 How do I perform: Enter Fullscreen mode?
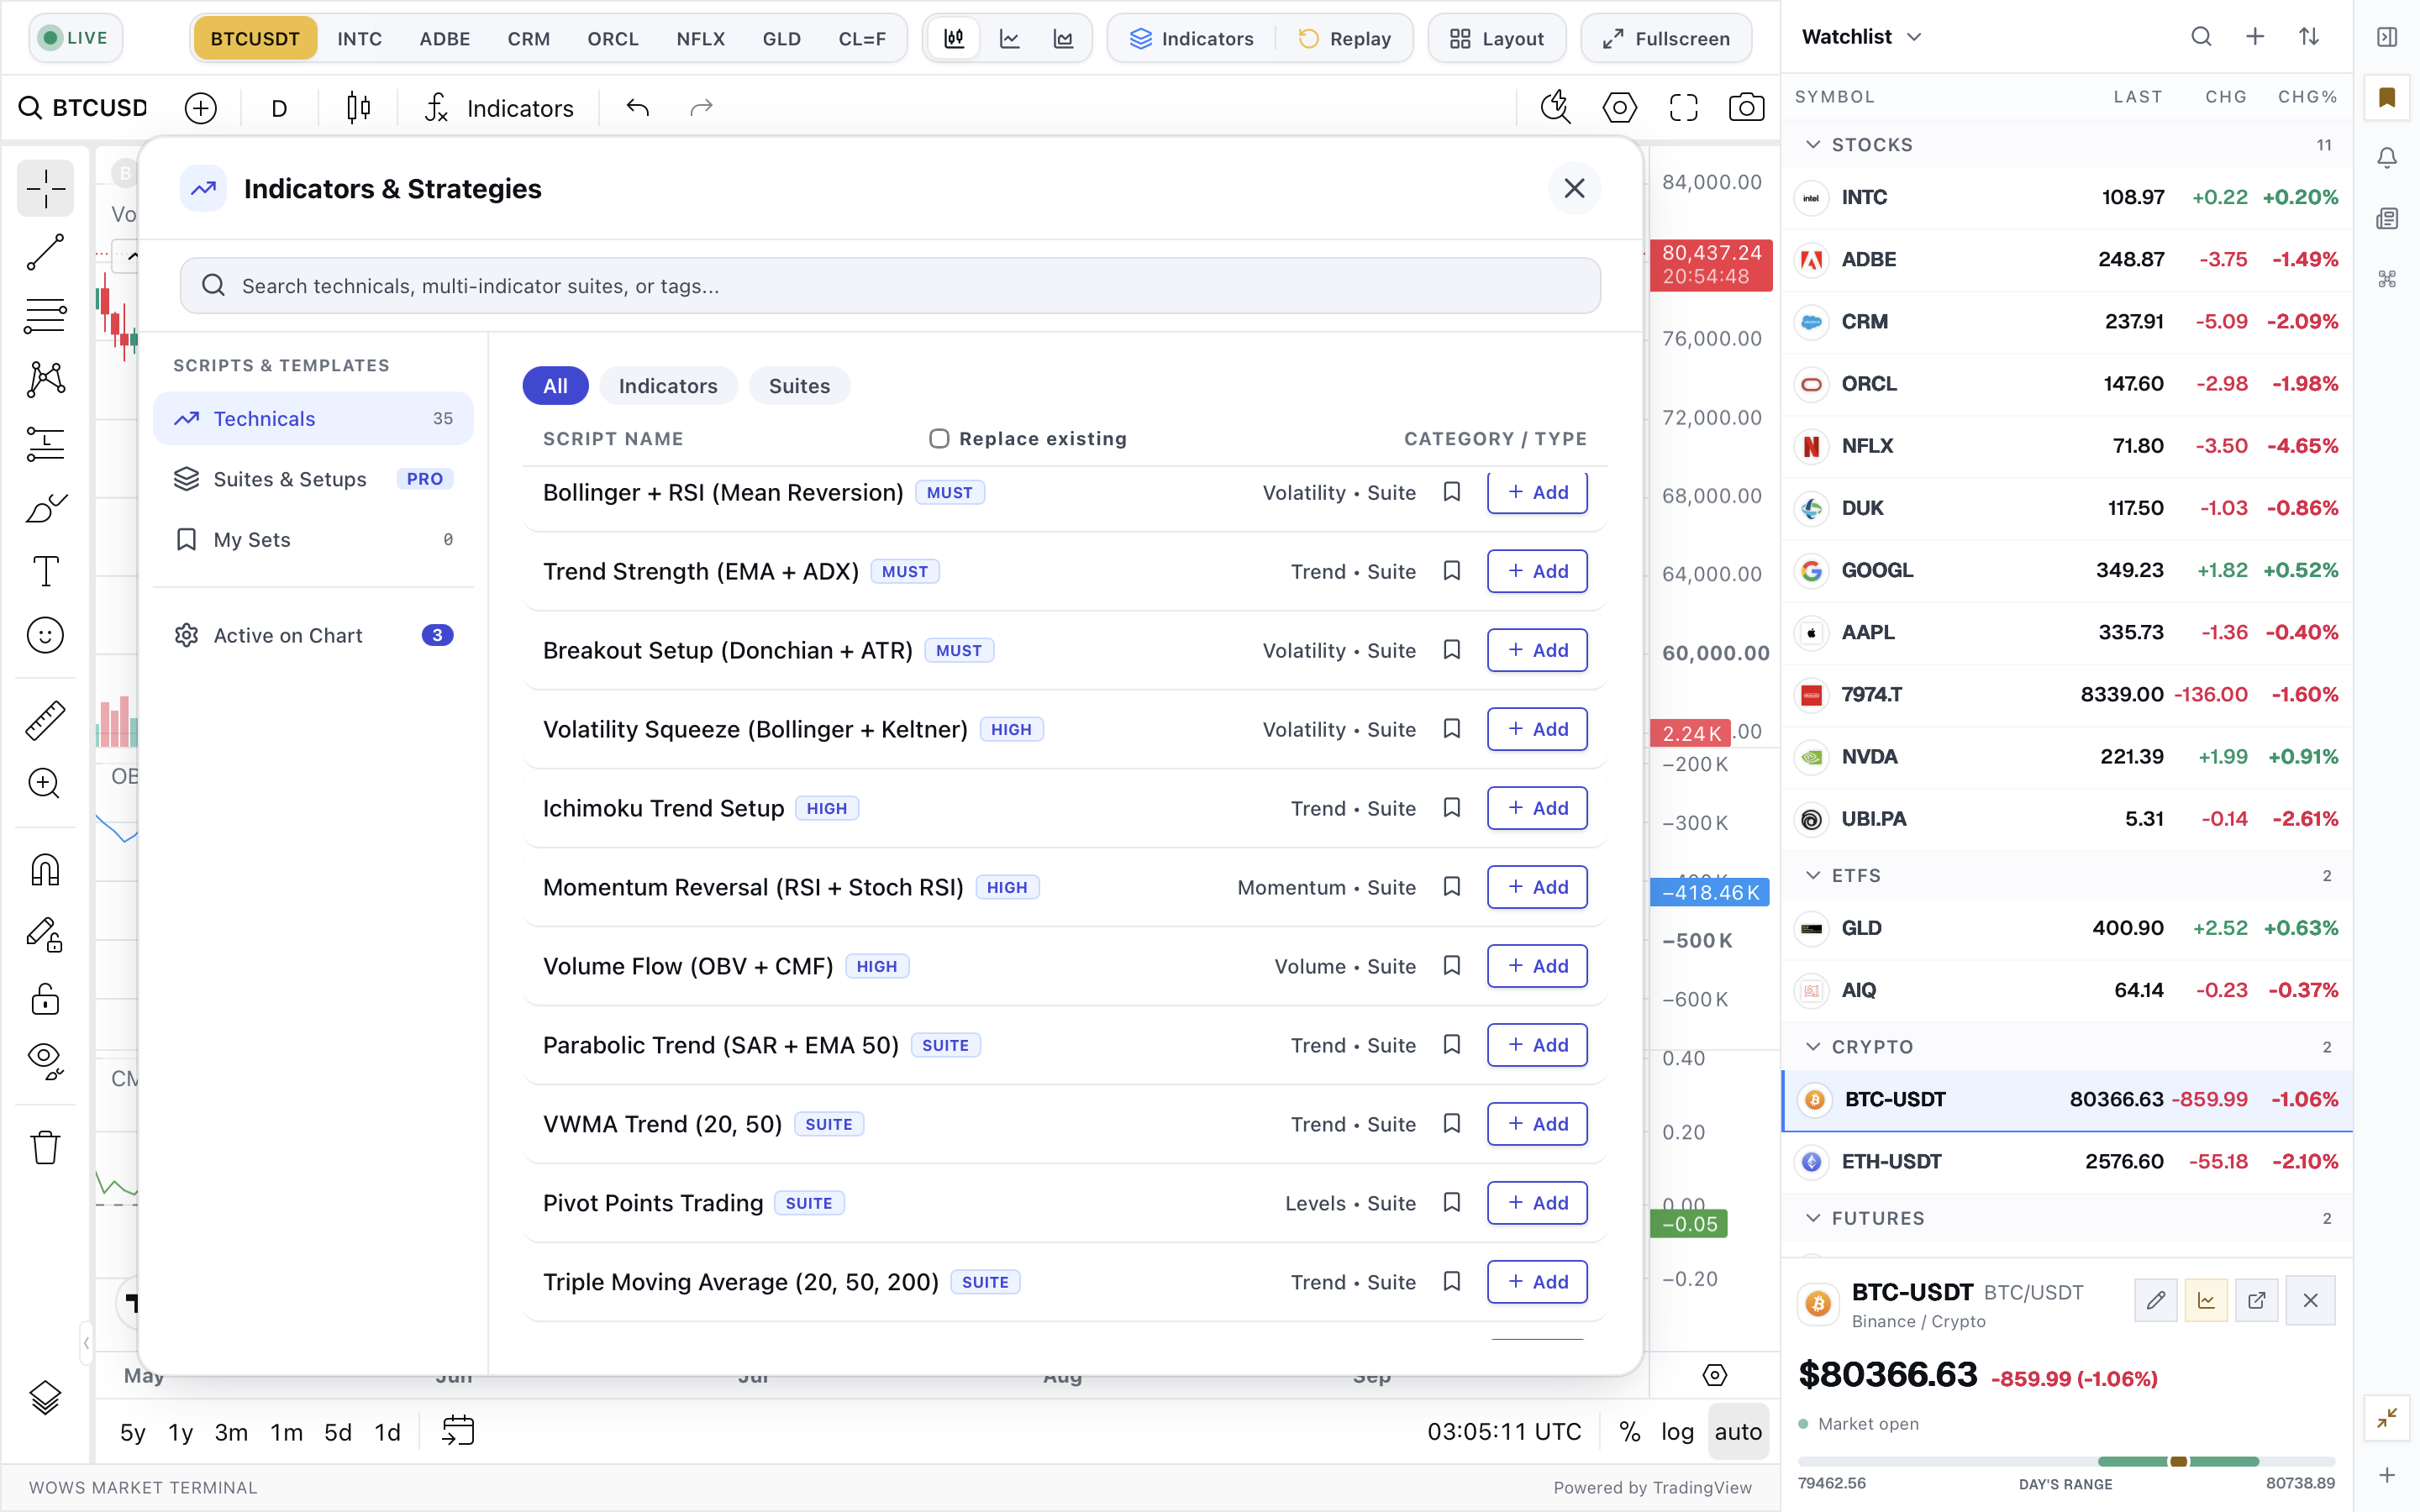point(1666,38)
